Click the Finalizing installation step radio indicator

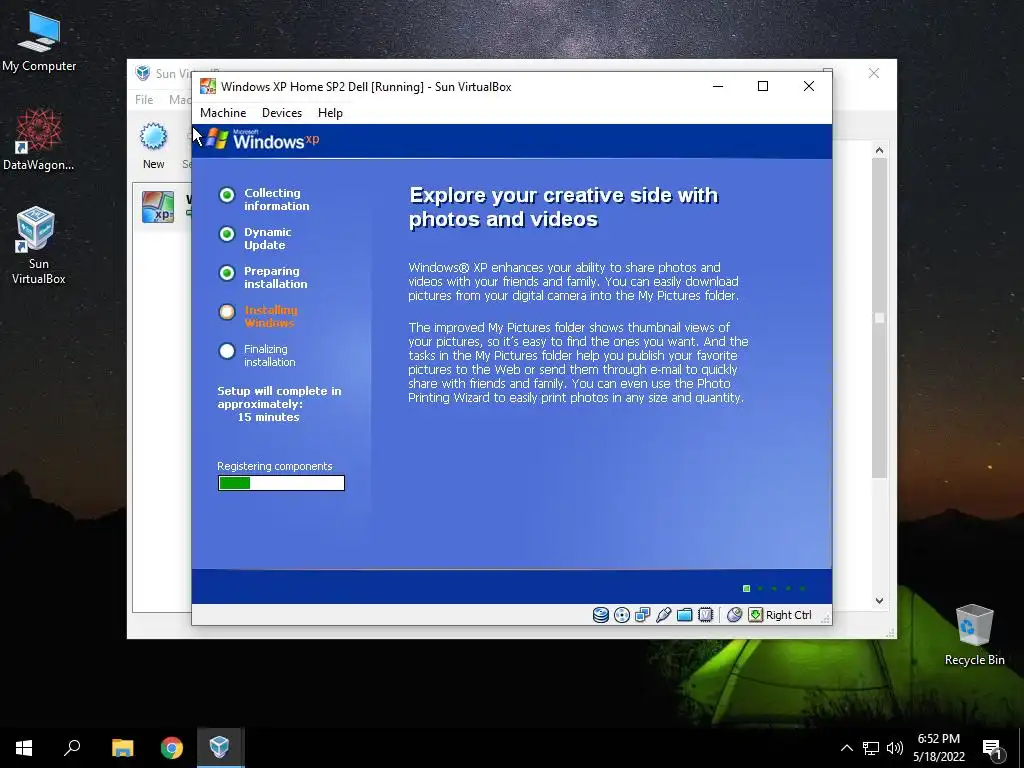point(227,351)
